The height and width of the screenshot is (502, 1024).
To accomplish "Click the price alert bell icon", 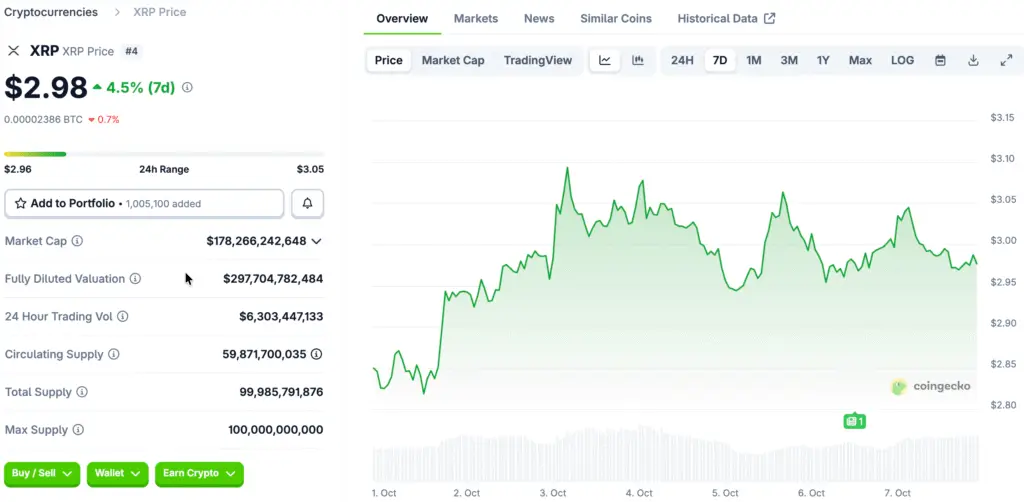I will pyautogui.click(x=307, y=203).
